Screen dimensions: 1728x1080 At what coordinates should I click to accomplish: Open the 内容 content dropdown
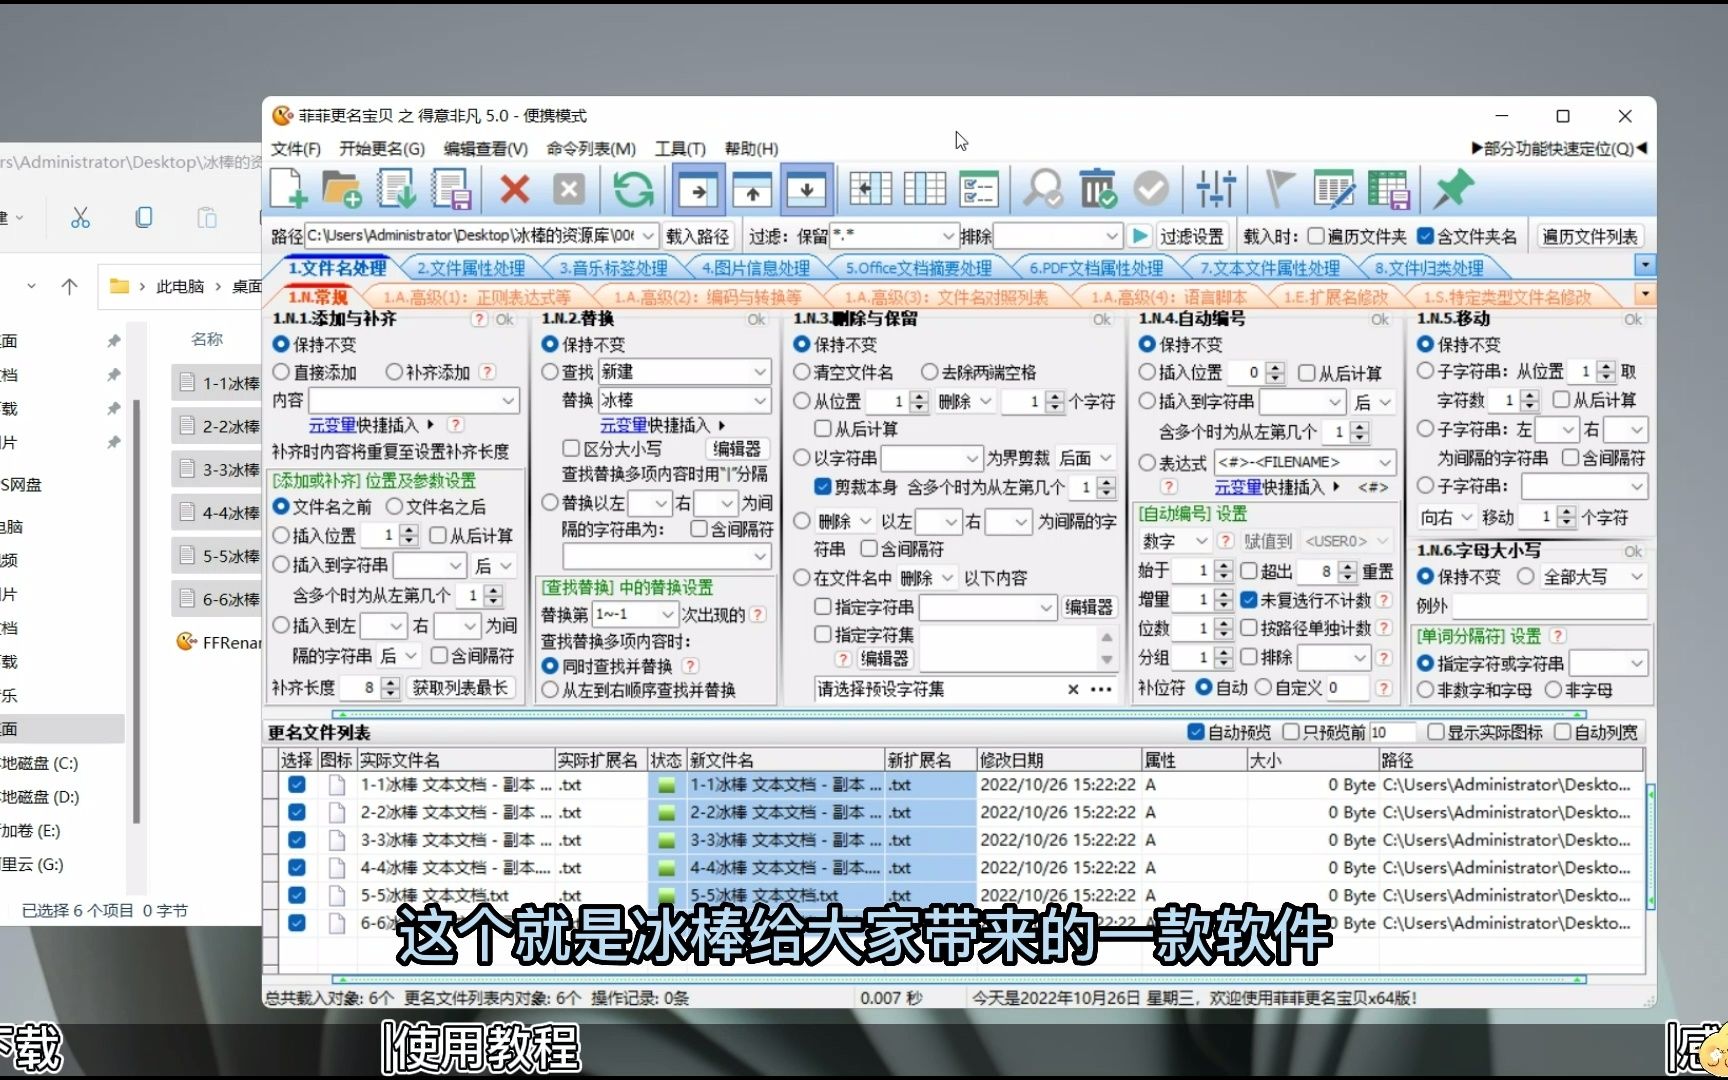tap(508, 400)
